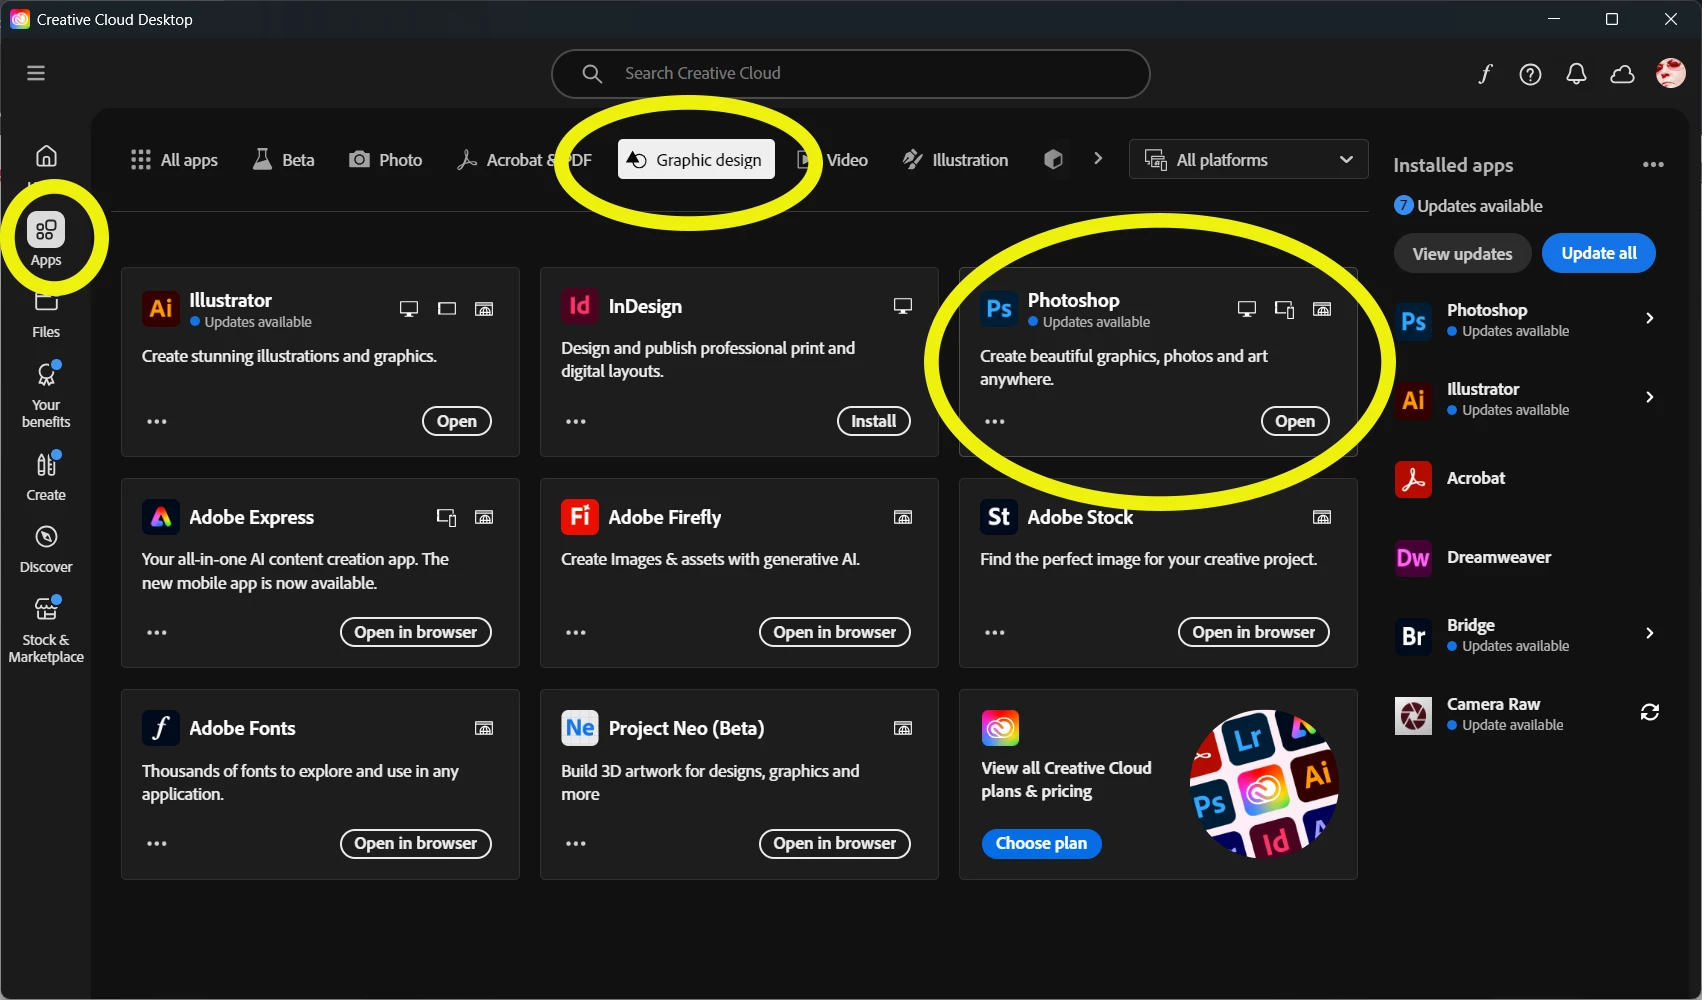This screenshot has width=1702, height=1000.
Task: Select the Photo category tab
Action: [385, 160]
